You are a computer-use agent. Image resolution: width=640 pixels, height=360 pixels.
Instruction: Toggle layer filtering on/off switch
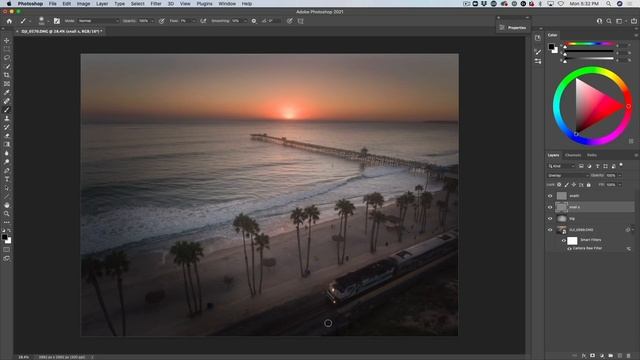tap(621, 165)
